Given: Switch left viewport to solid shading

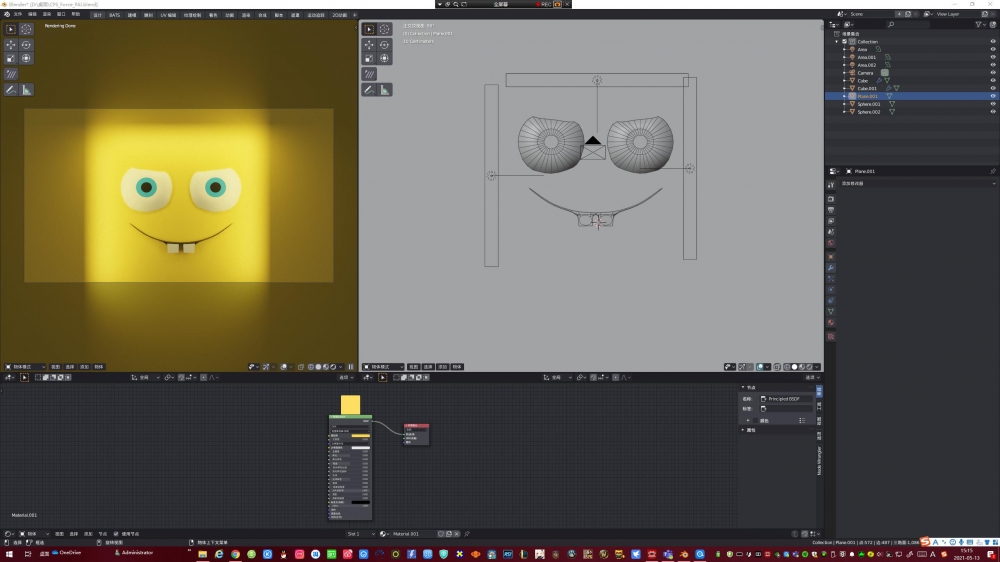Looking at the screenshot, I should [318, 367].
